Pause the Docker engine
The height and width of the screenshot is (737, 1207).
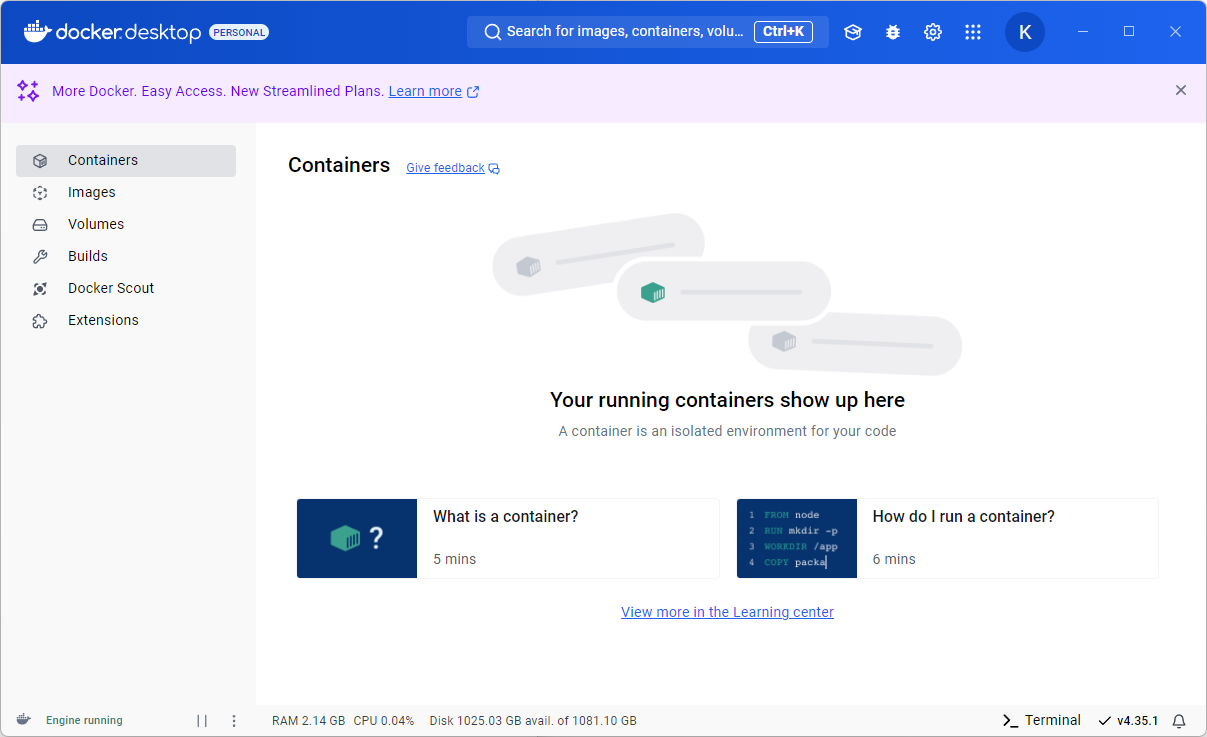pyautogui.click(x=202, y=720)
